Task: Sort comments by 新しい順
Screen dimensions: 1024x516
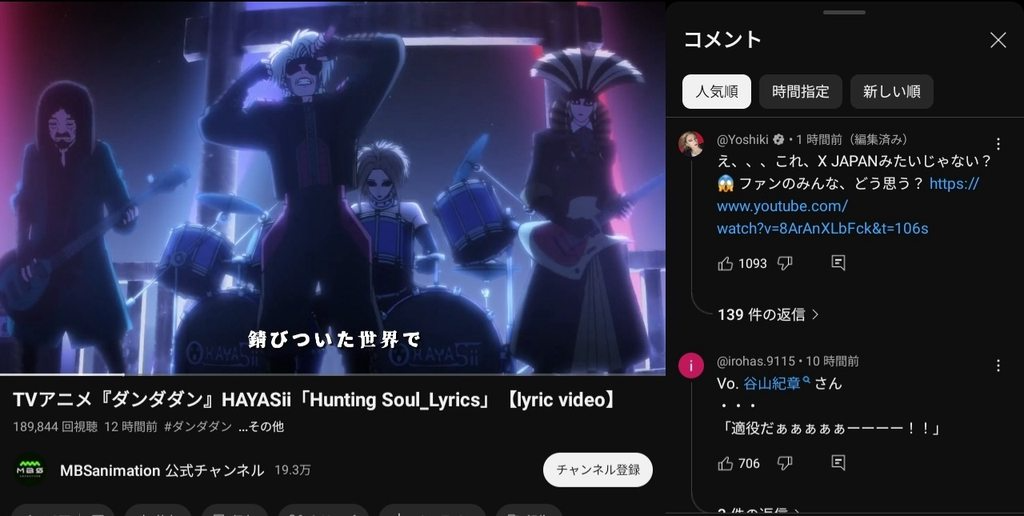Action: click(891, 91)
